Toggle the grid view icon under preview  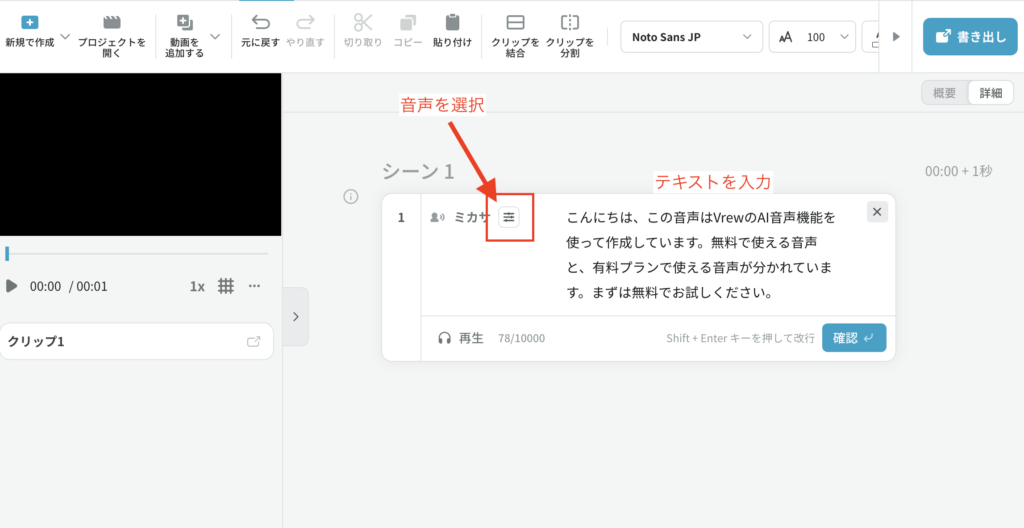(x=226, y=286)
